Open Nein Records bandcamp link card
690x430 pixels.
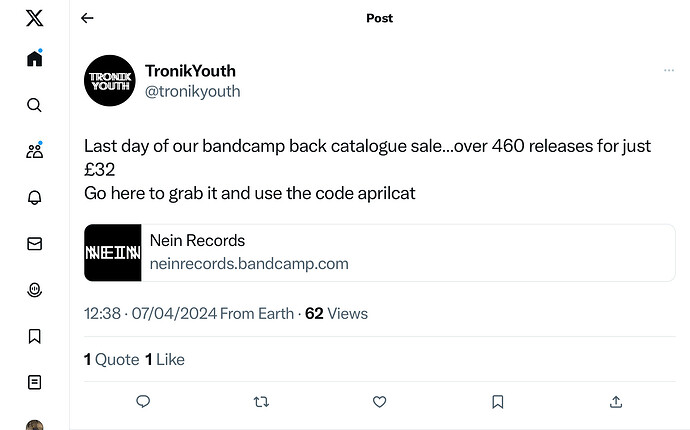(379, 253)
